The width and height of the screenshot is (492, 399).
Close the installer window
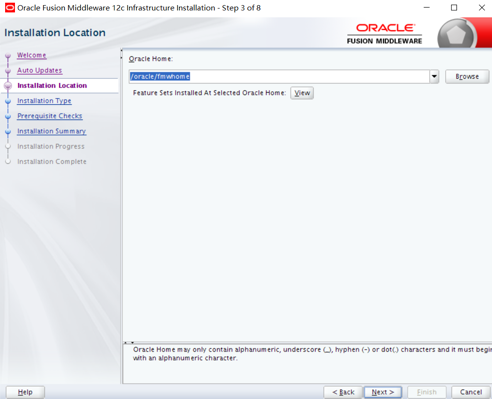482,8
